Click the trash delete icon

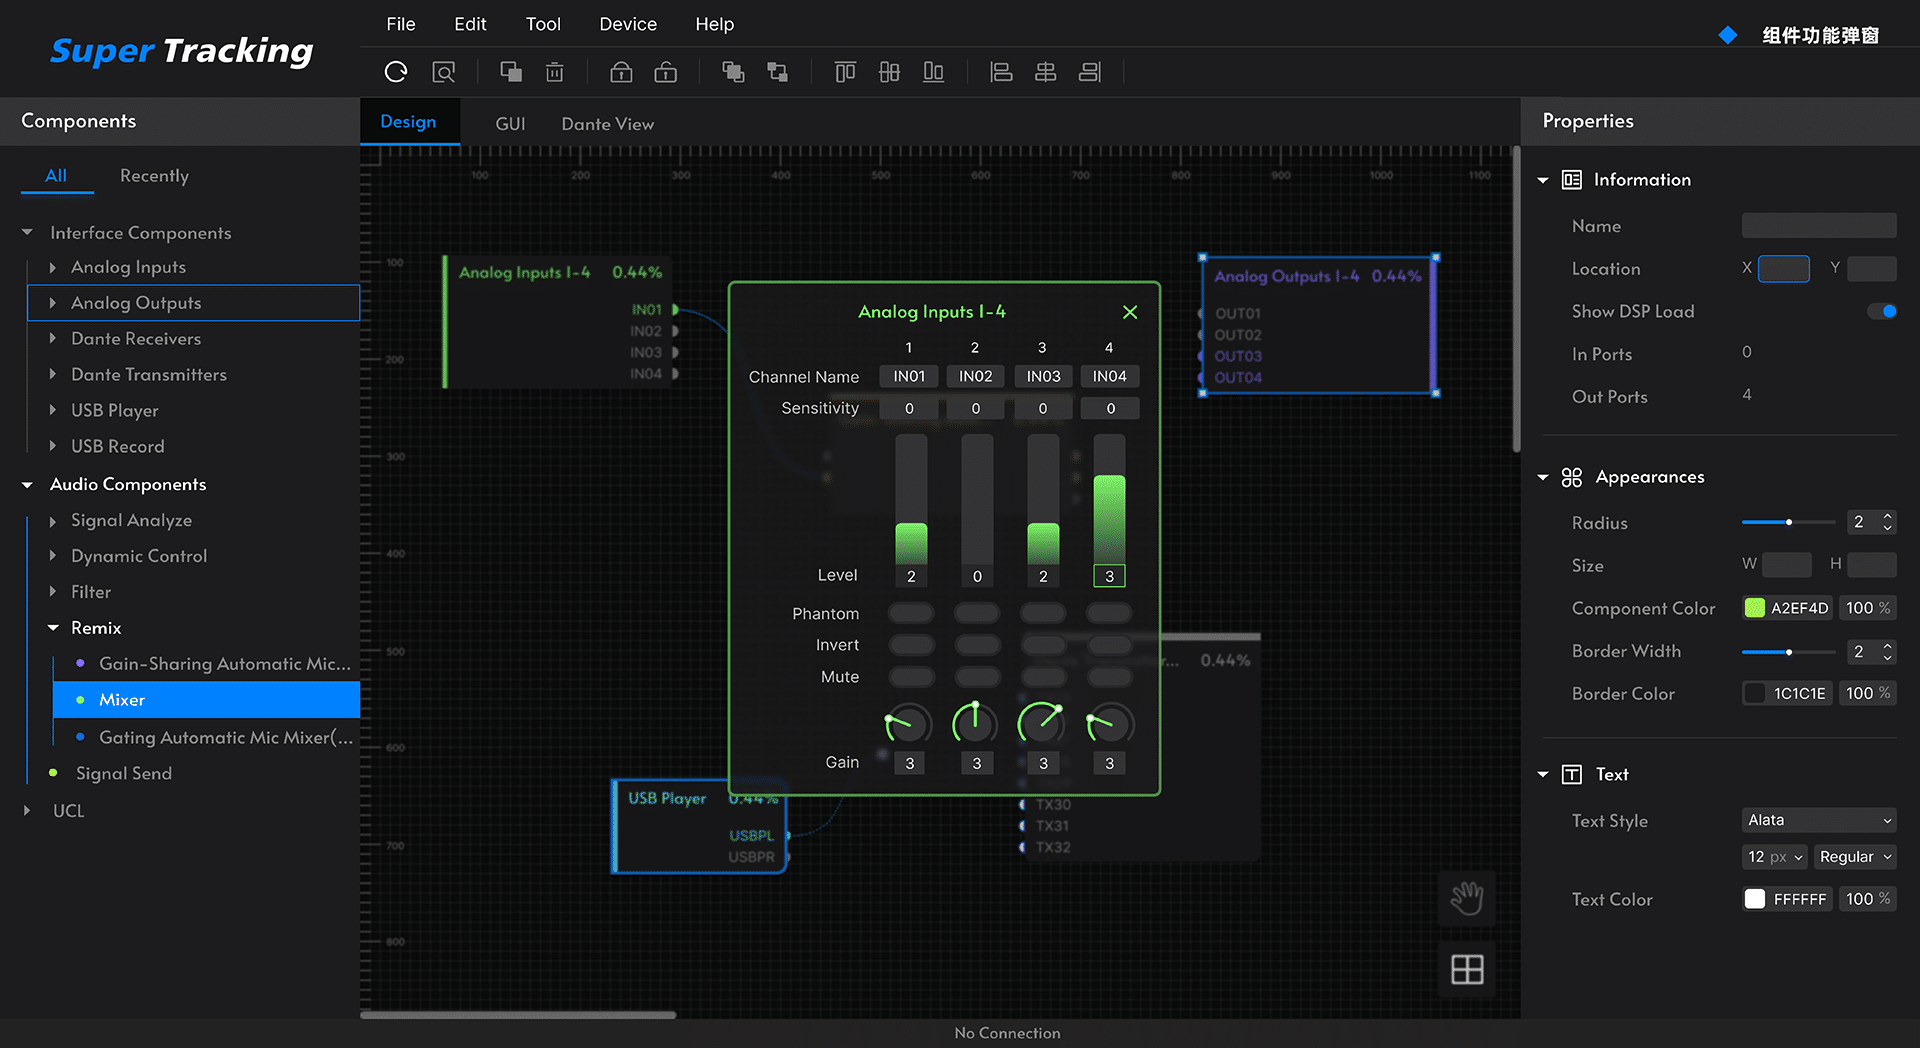[554, 72]
